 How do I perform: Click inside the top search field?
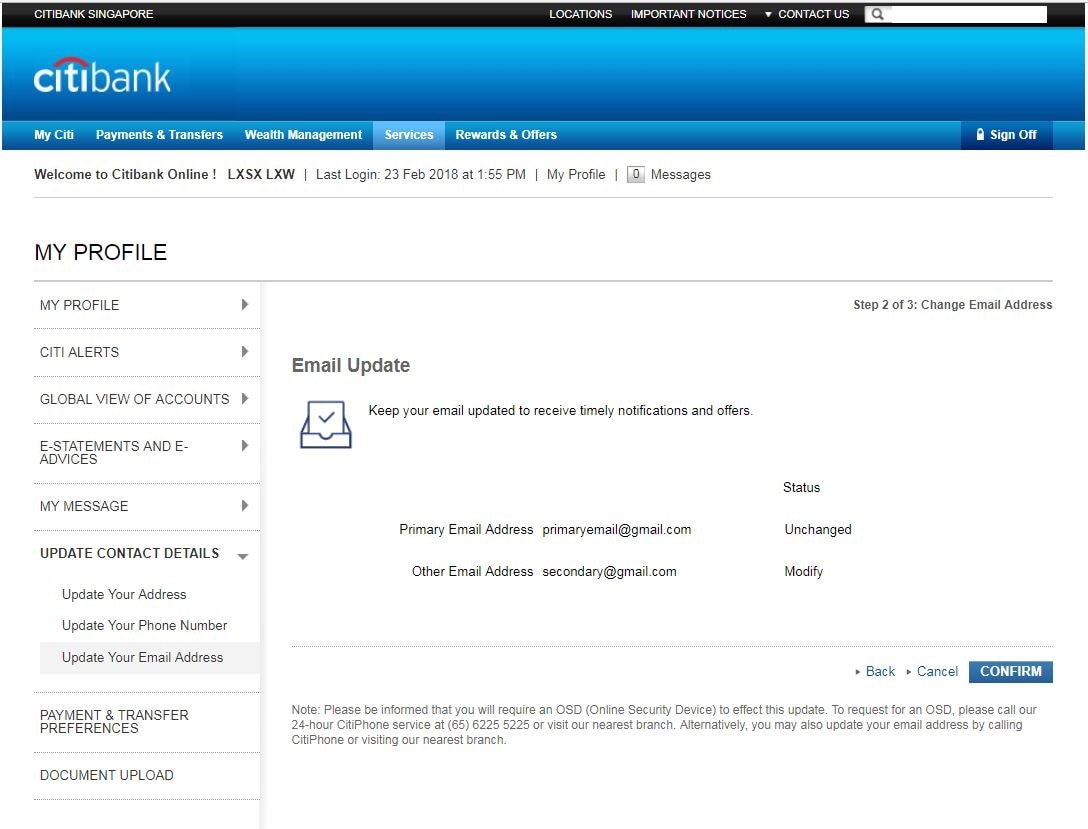click(x=967, y=14)
